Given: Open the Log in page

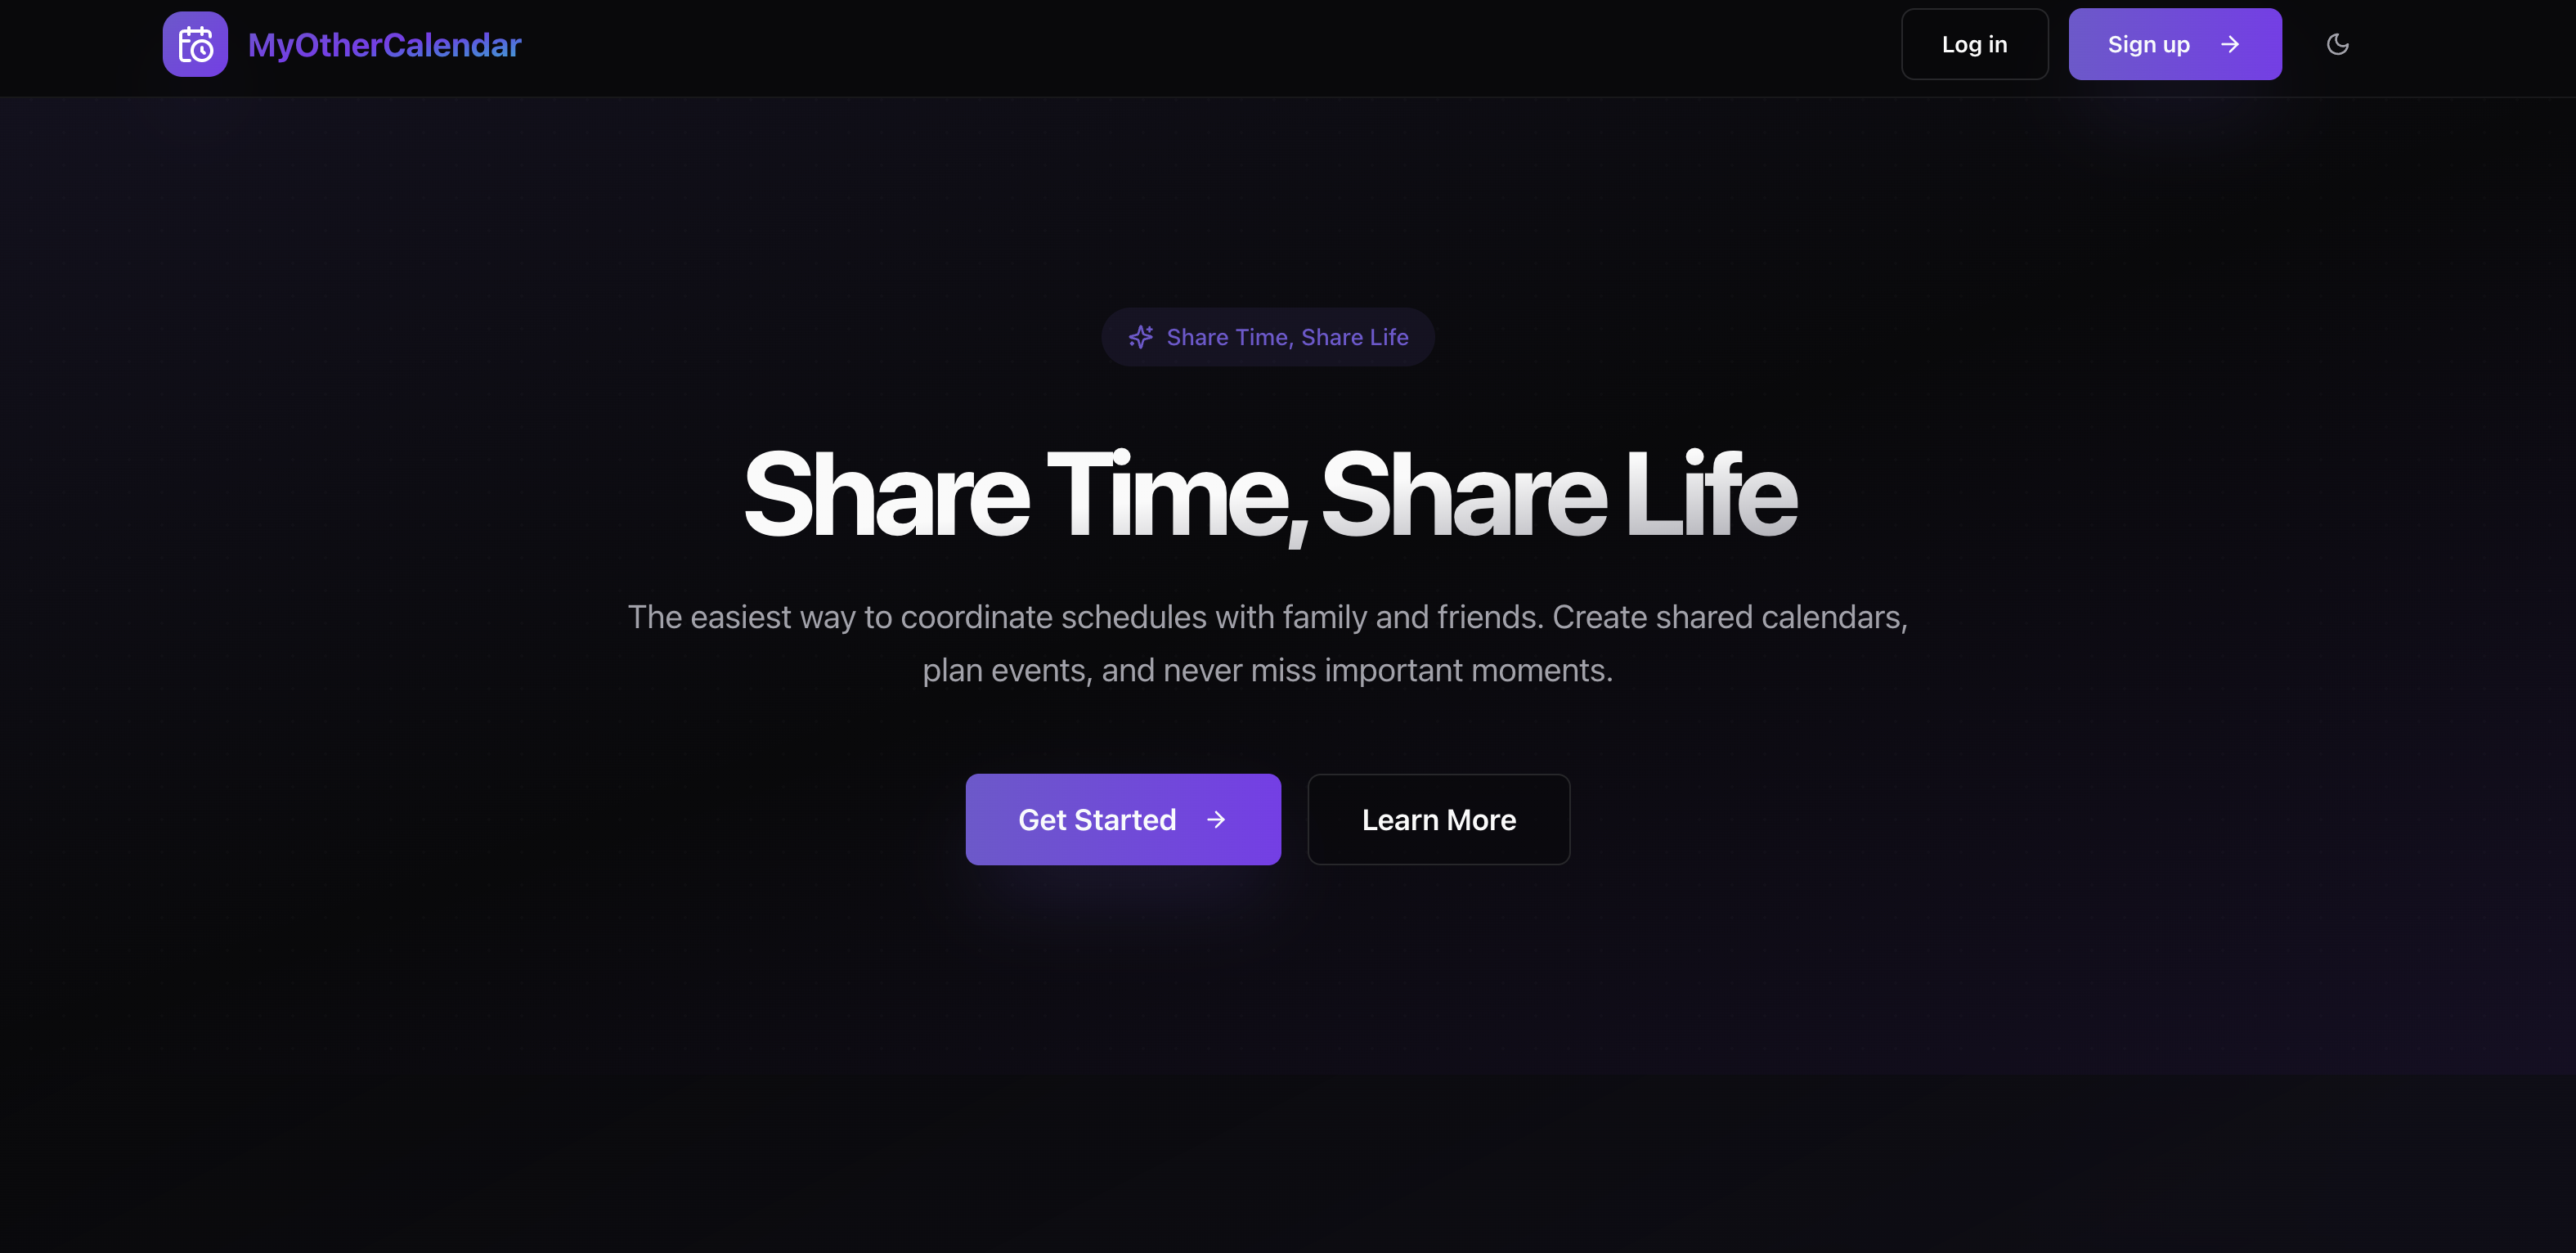Looking at the screenshot, I should [1974, 44].
